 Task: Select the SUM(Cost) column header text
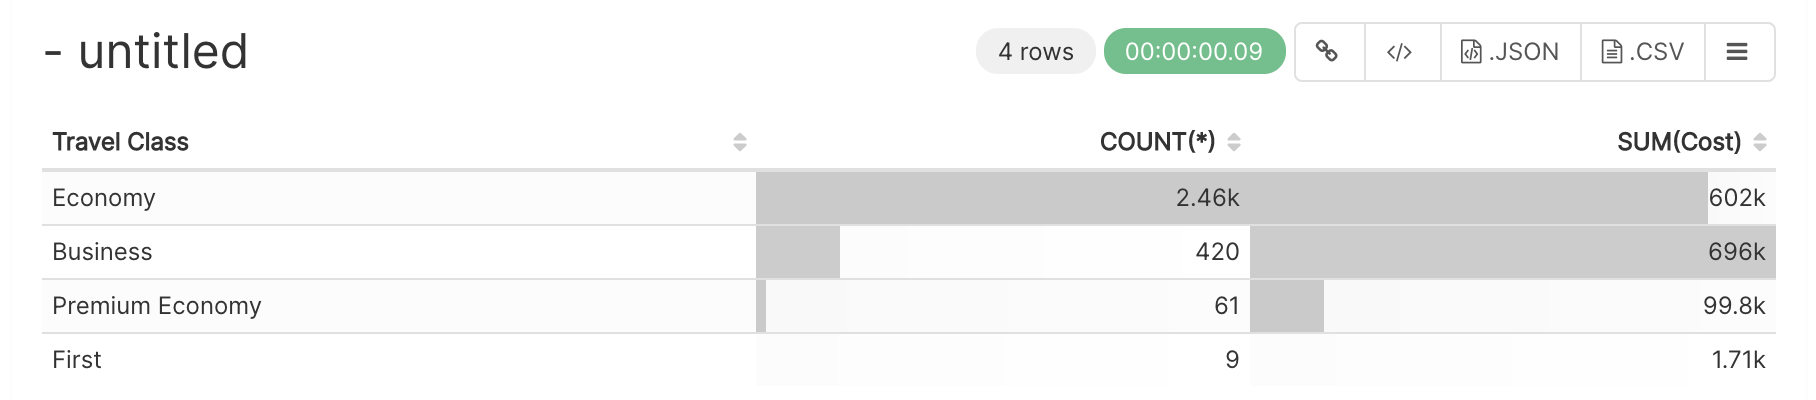(x=1678, y=142)
